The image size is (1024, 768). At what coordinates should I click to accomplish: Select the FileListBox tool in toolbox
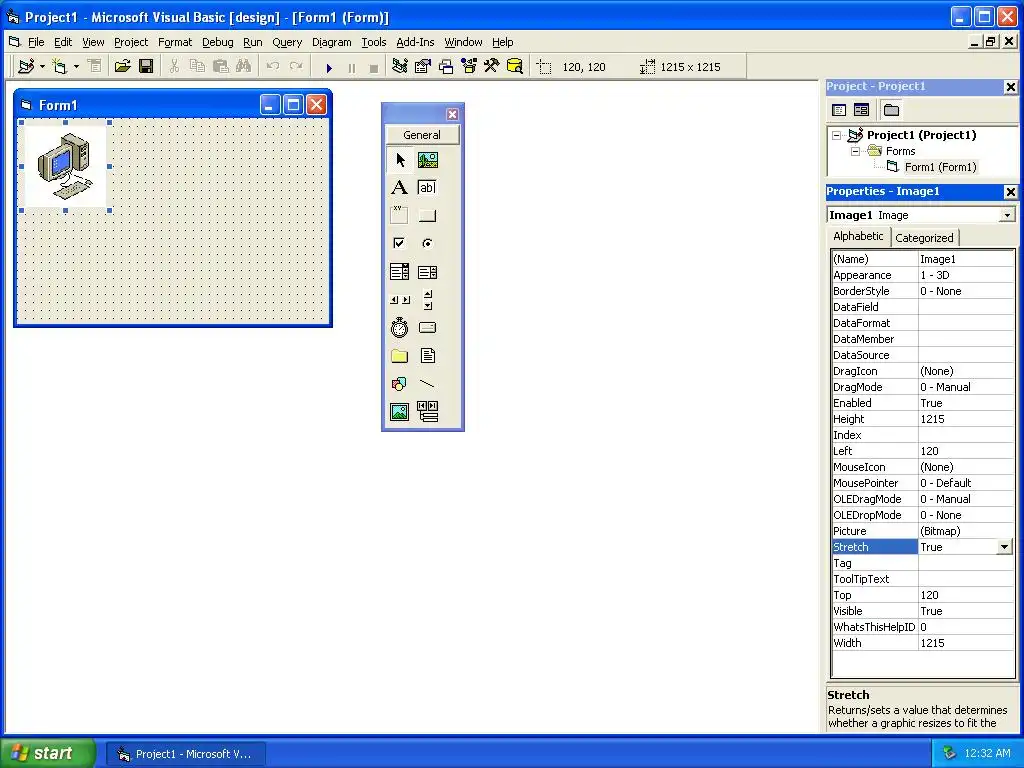pos(428,356)
